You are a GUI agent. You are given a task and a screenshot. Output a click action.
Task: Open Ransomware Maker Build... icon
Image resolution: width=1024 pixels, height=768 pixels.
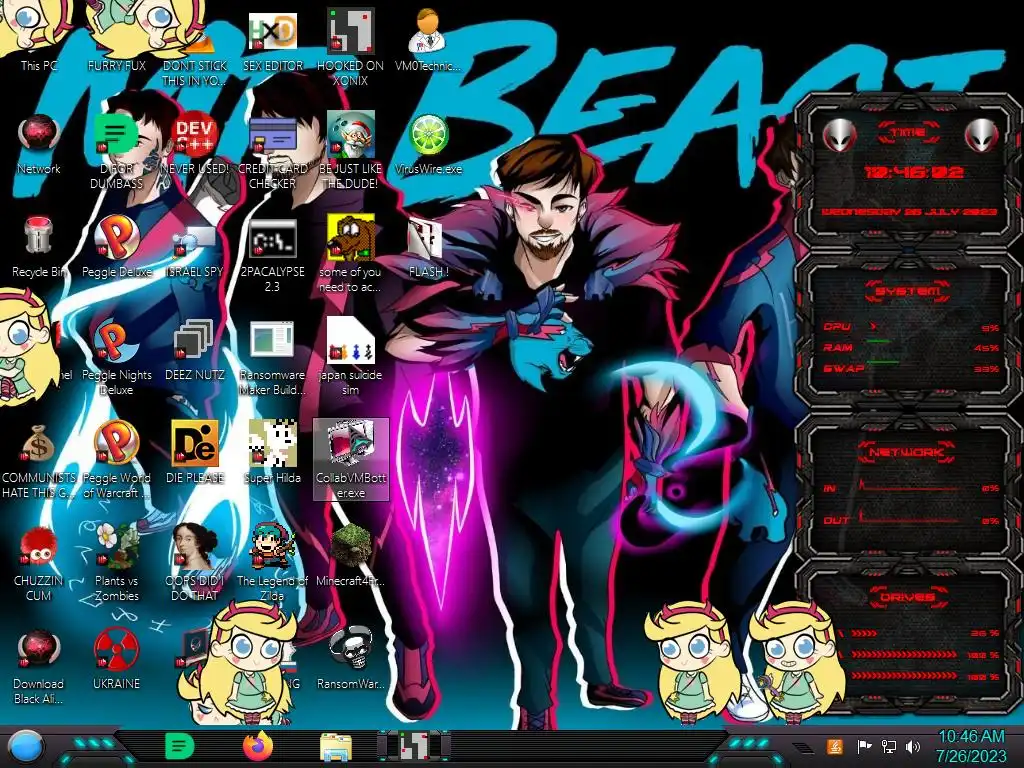point(272,358)
